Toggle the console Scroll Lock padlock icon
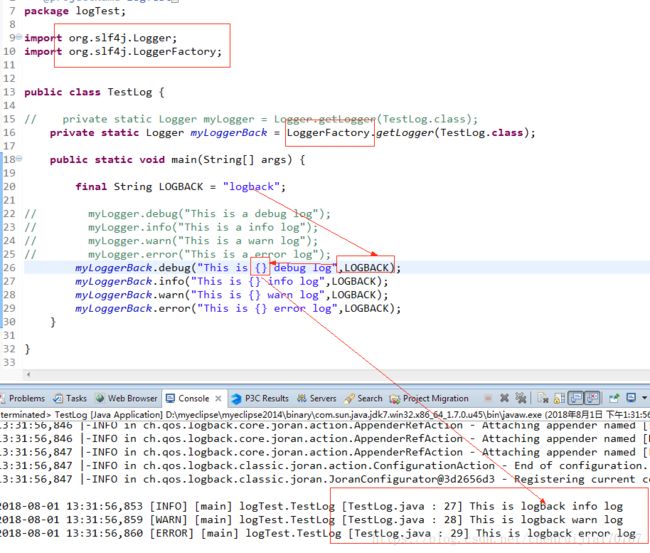Image resolution: width=650 pixels, height=553 pixels. coord(559,398)
